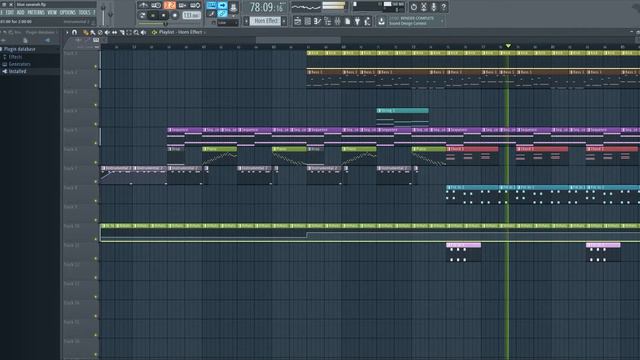Image resolution: width=640 pixels, height=360 pixels.
Task: Mute Track 8 using its green dot
Action: (x=96, y=201)
